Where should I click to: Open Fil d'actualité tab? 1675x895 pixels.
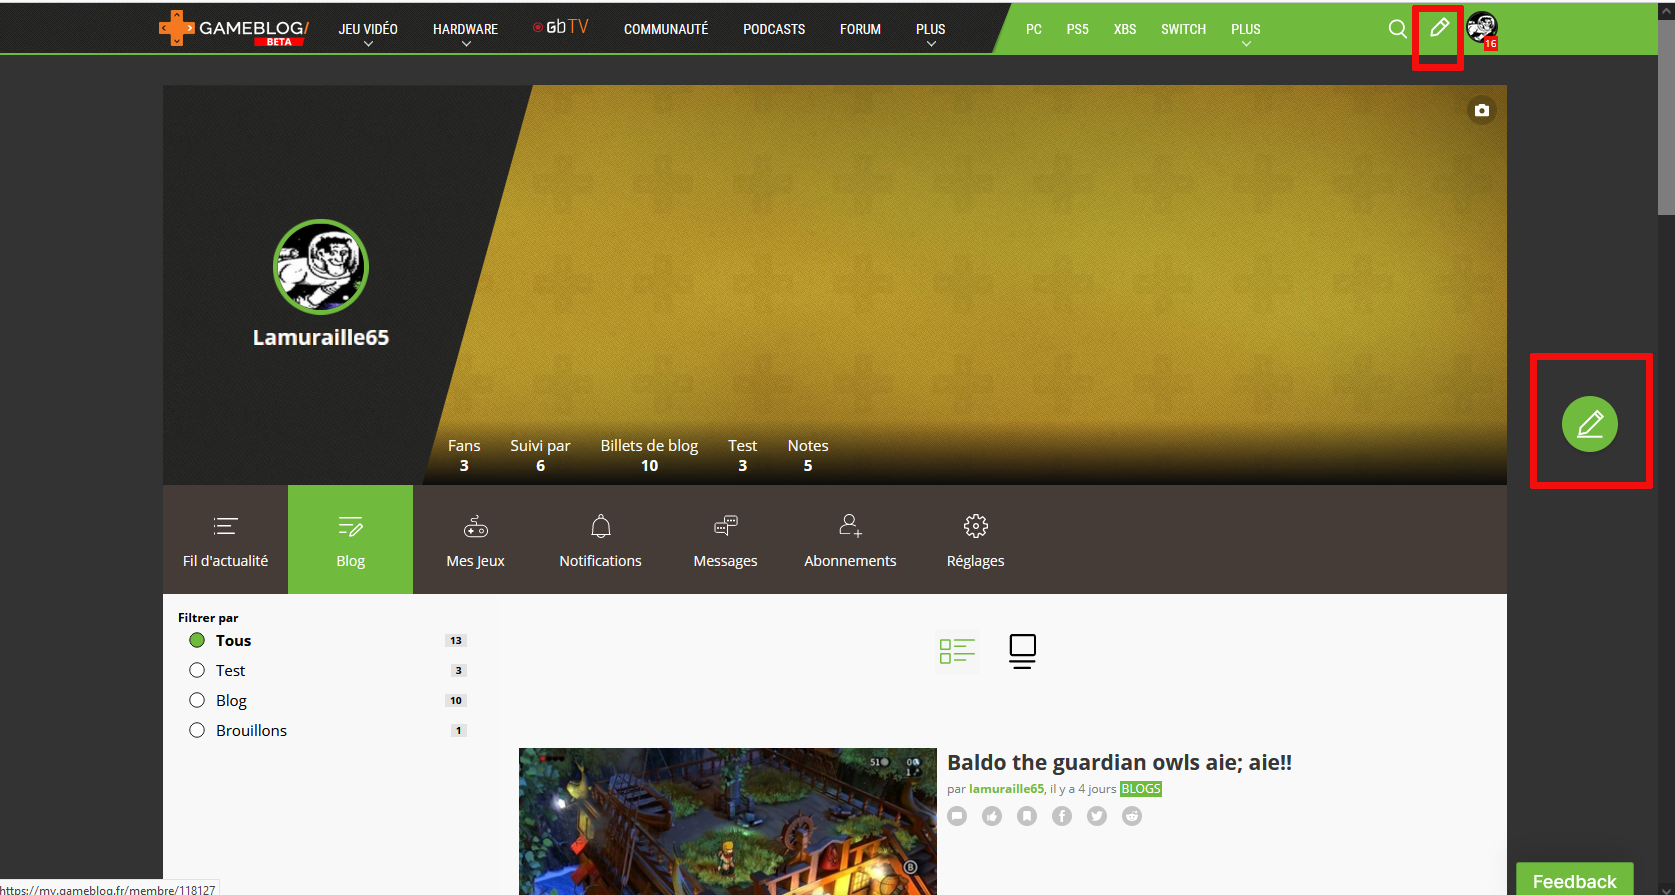[225, 540]
